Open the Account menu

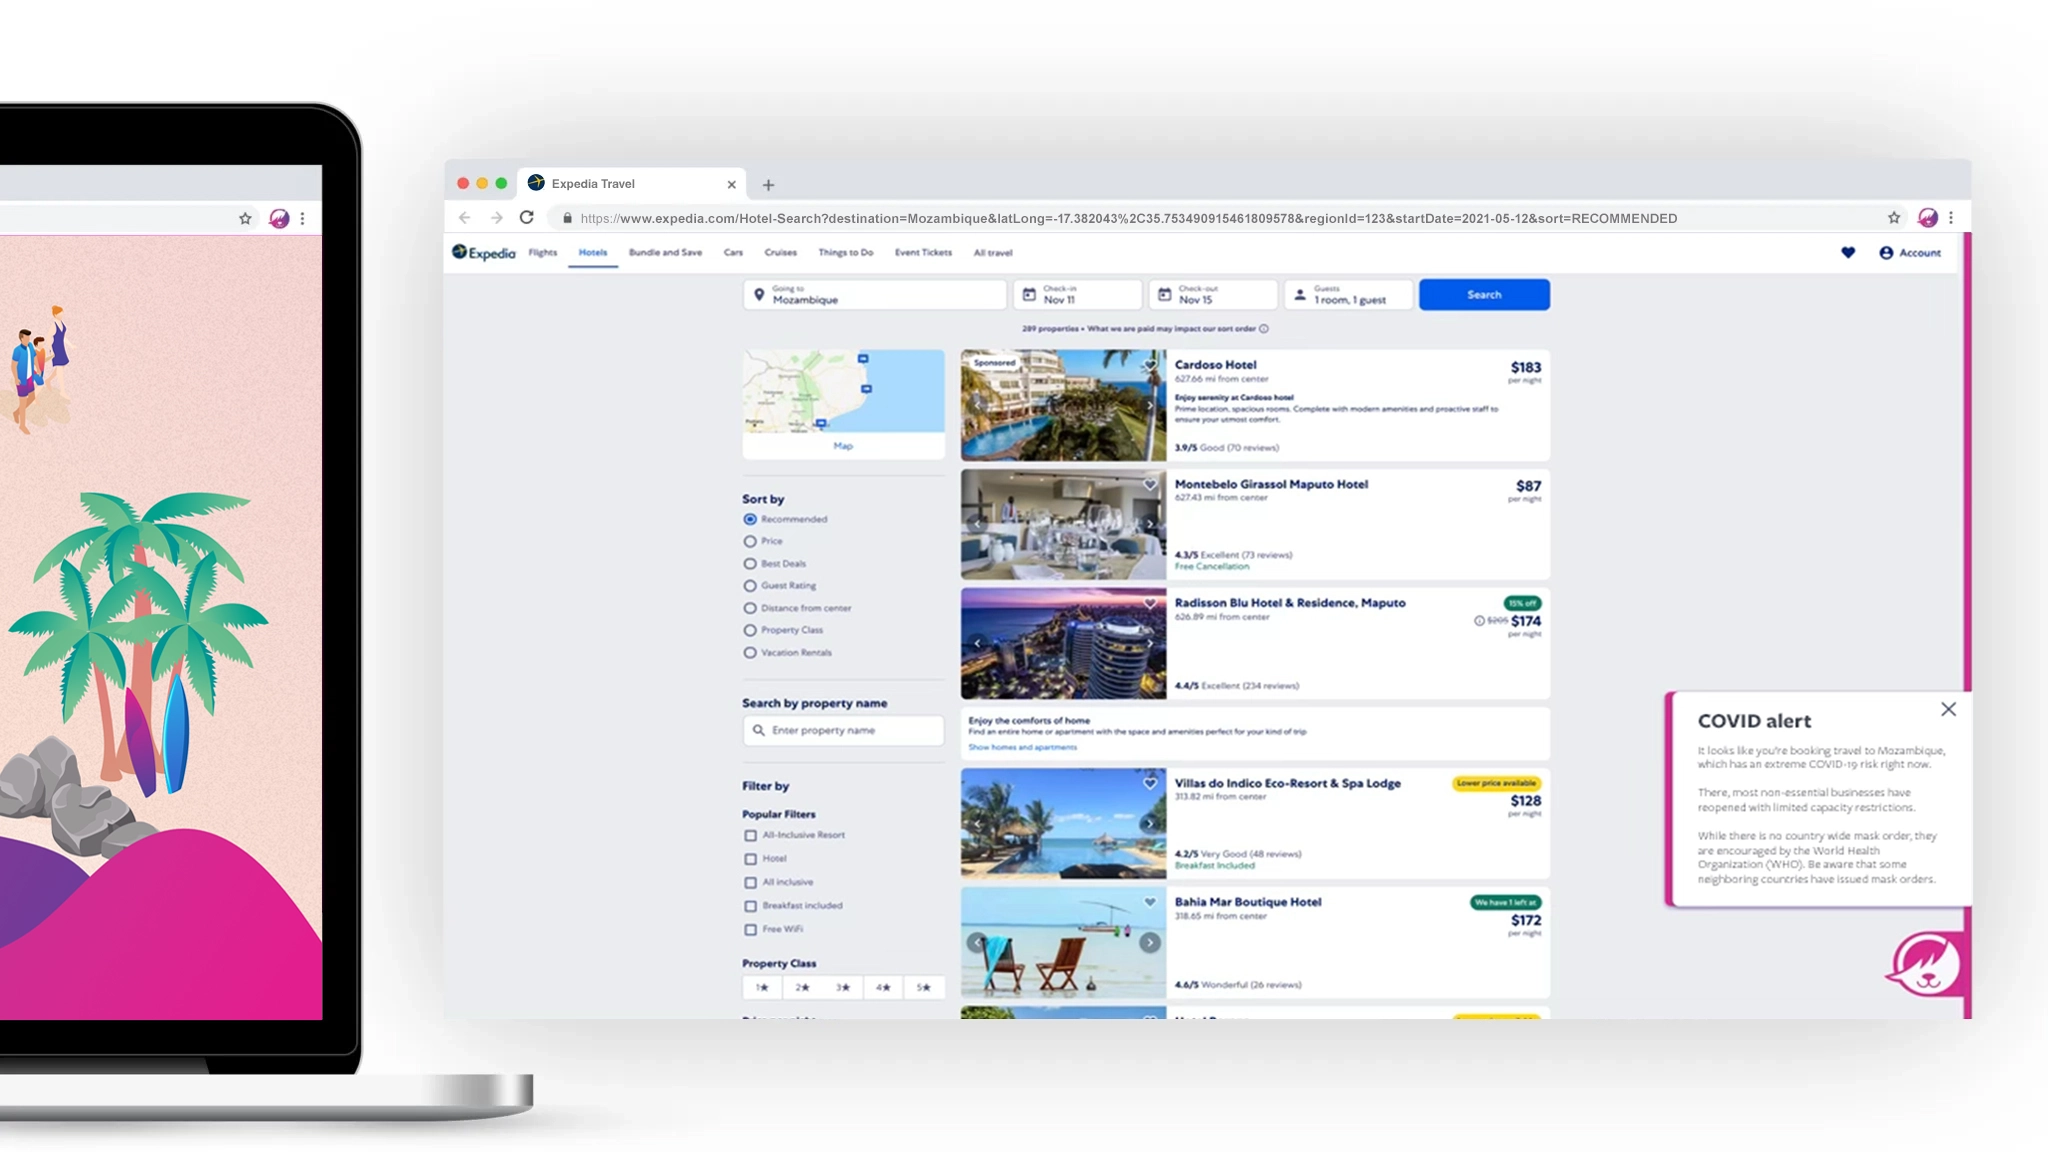pos(1910,253)
